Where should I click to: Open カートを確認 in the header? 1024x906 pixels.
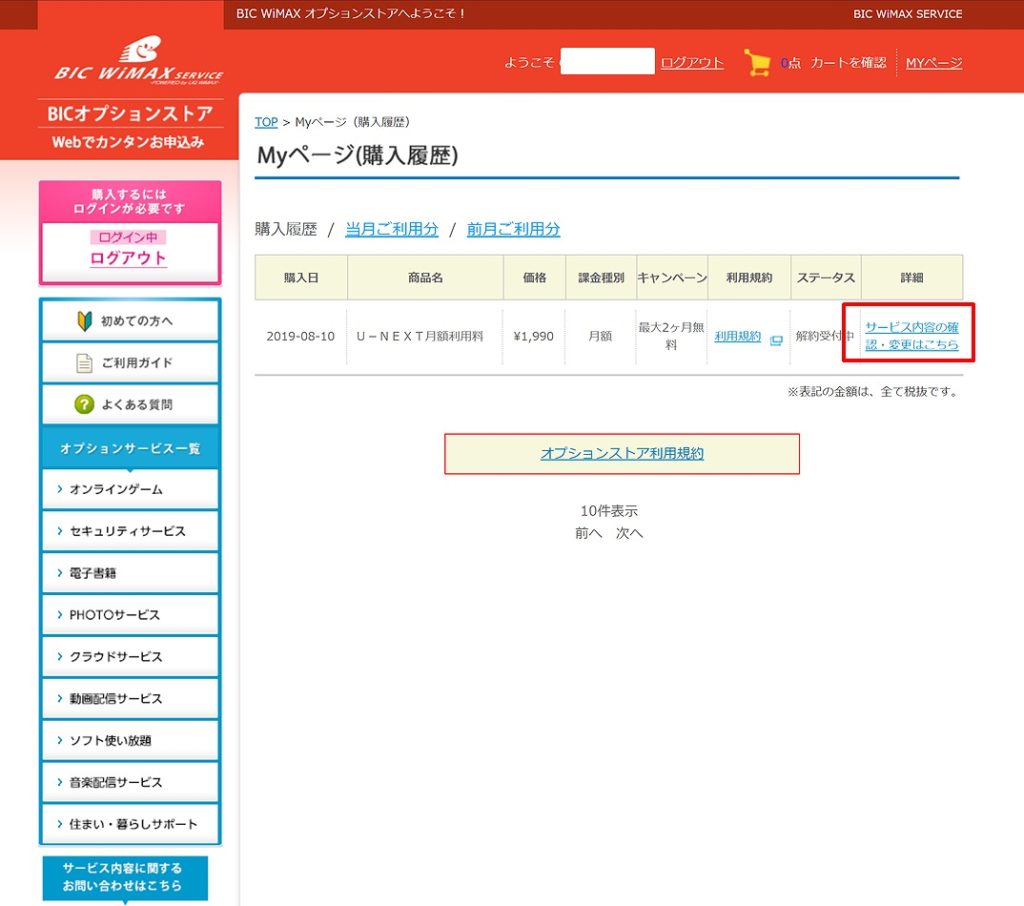click(848, 63)
